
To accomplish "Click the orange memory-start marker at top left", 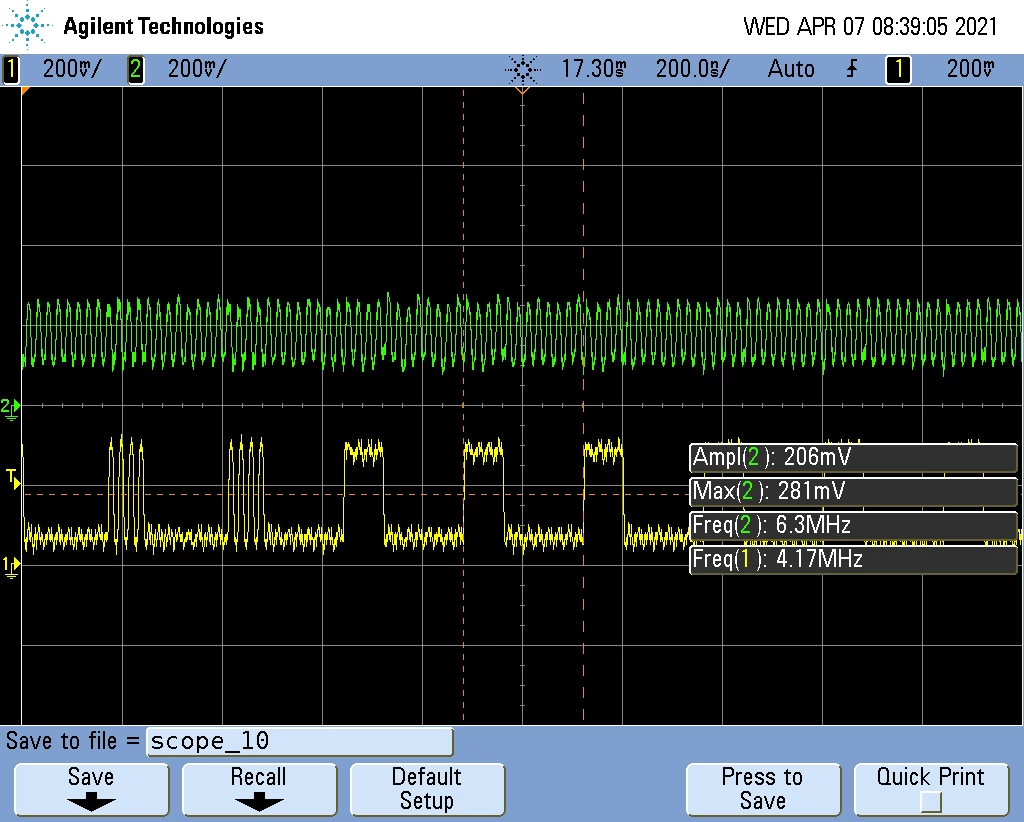I will pyautogui.click(x=26, y=91).
